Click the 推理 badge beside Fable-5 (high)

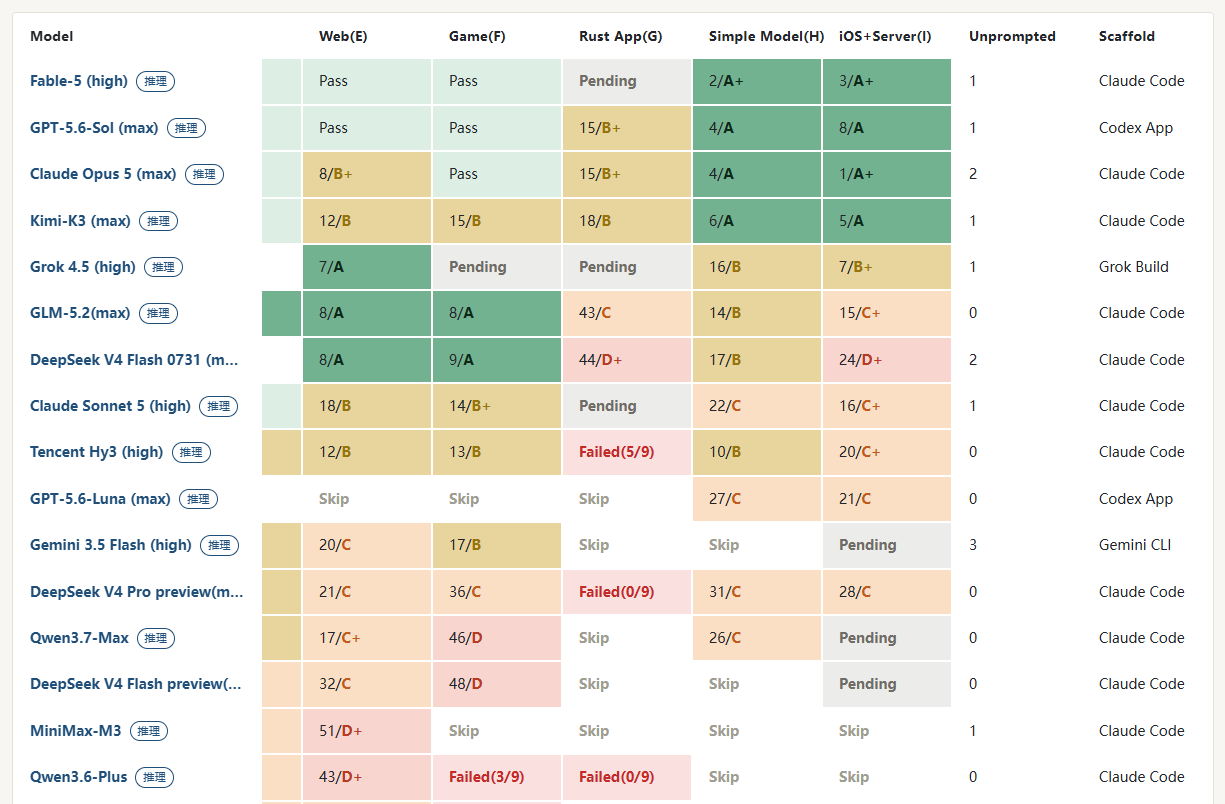click(x=155, y=81)
